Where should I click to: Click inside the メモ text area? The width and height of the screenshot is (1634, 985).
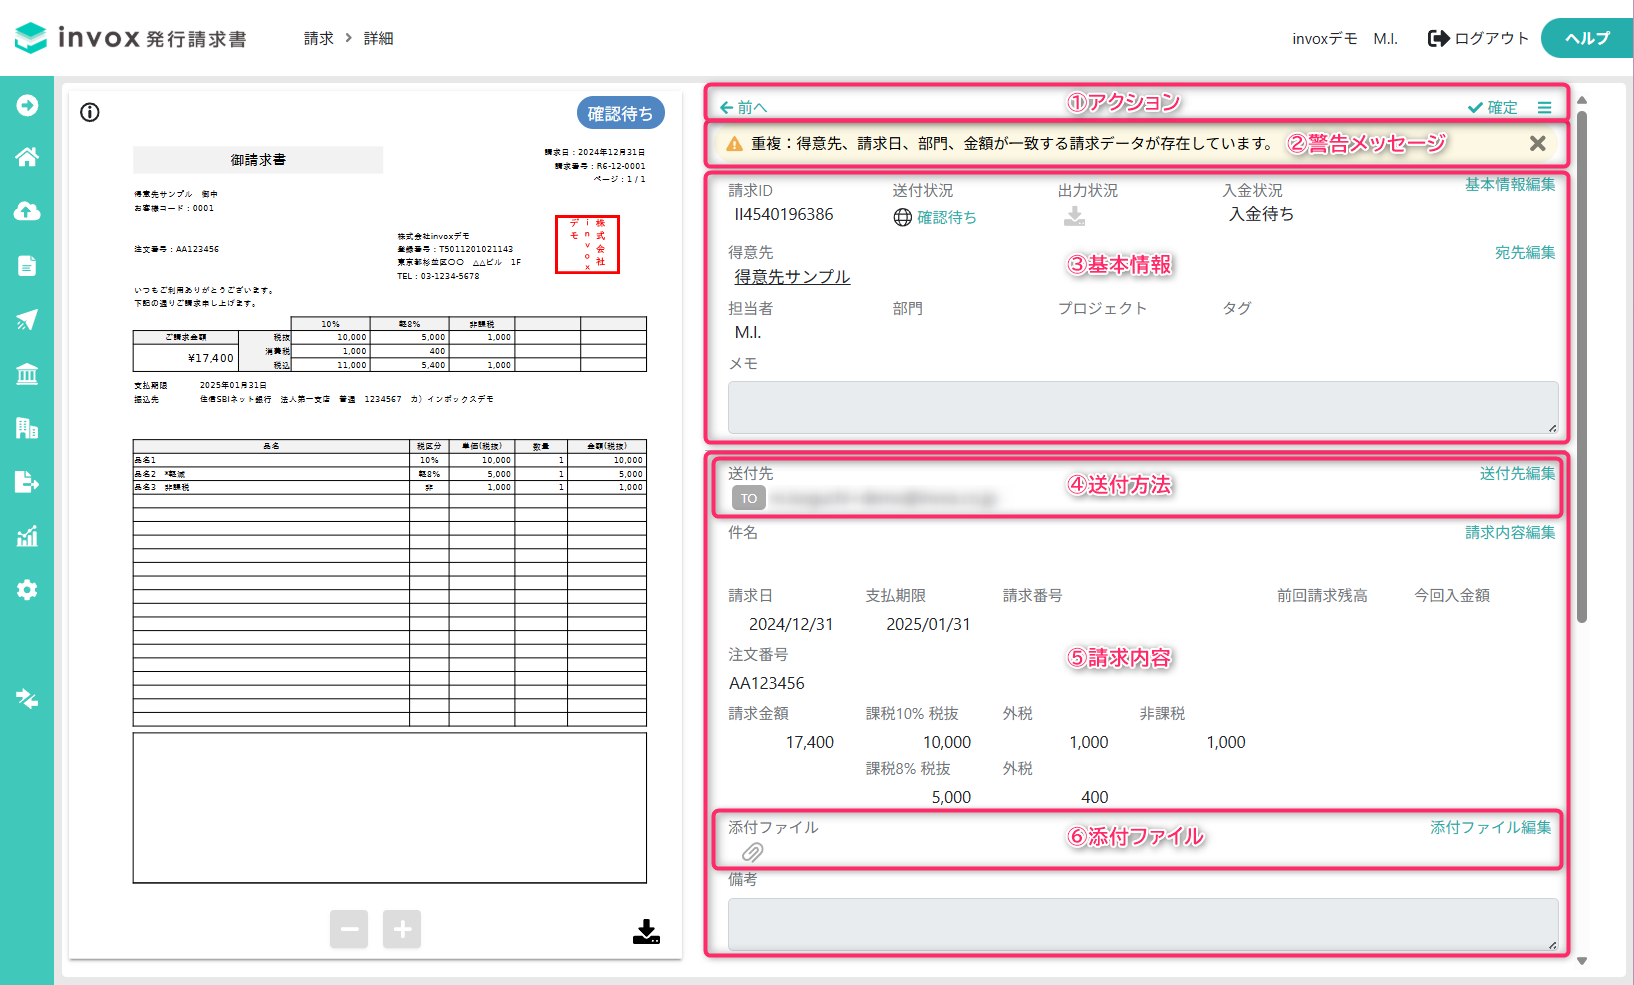[x=1143, y=407]
